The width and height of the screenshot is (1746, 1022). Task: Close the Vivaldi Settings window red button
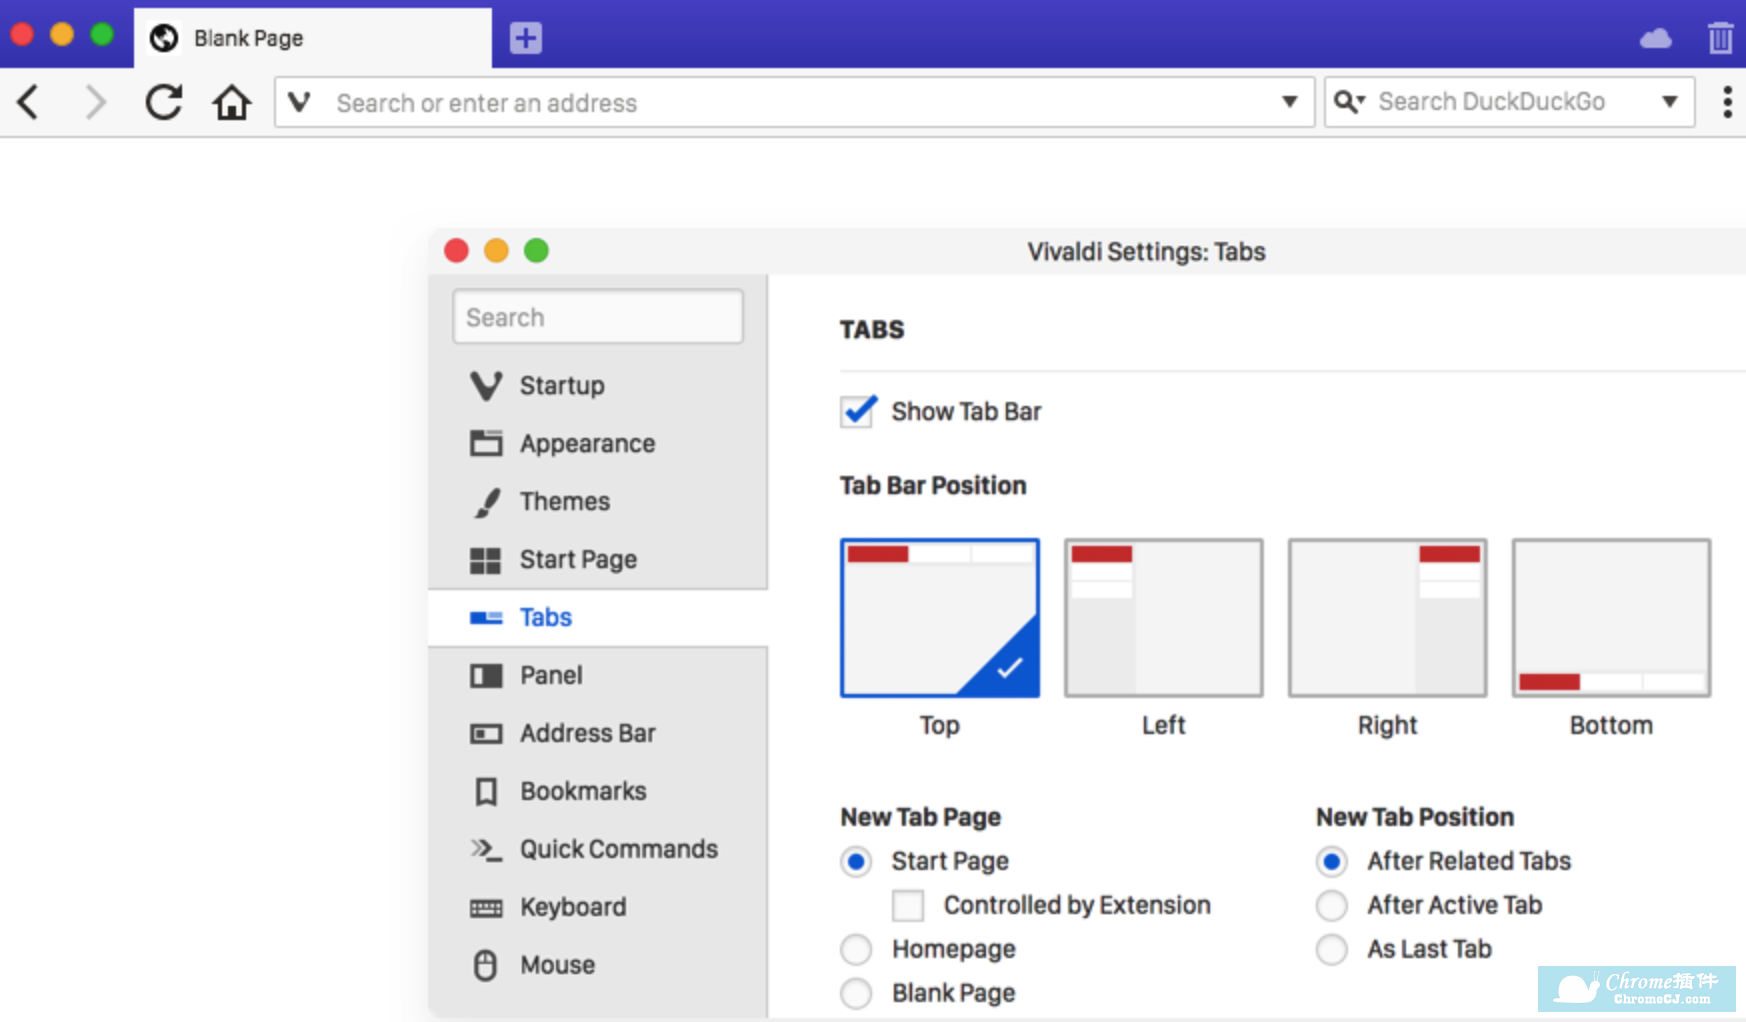point(457,250)
